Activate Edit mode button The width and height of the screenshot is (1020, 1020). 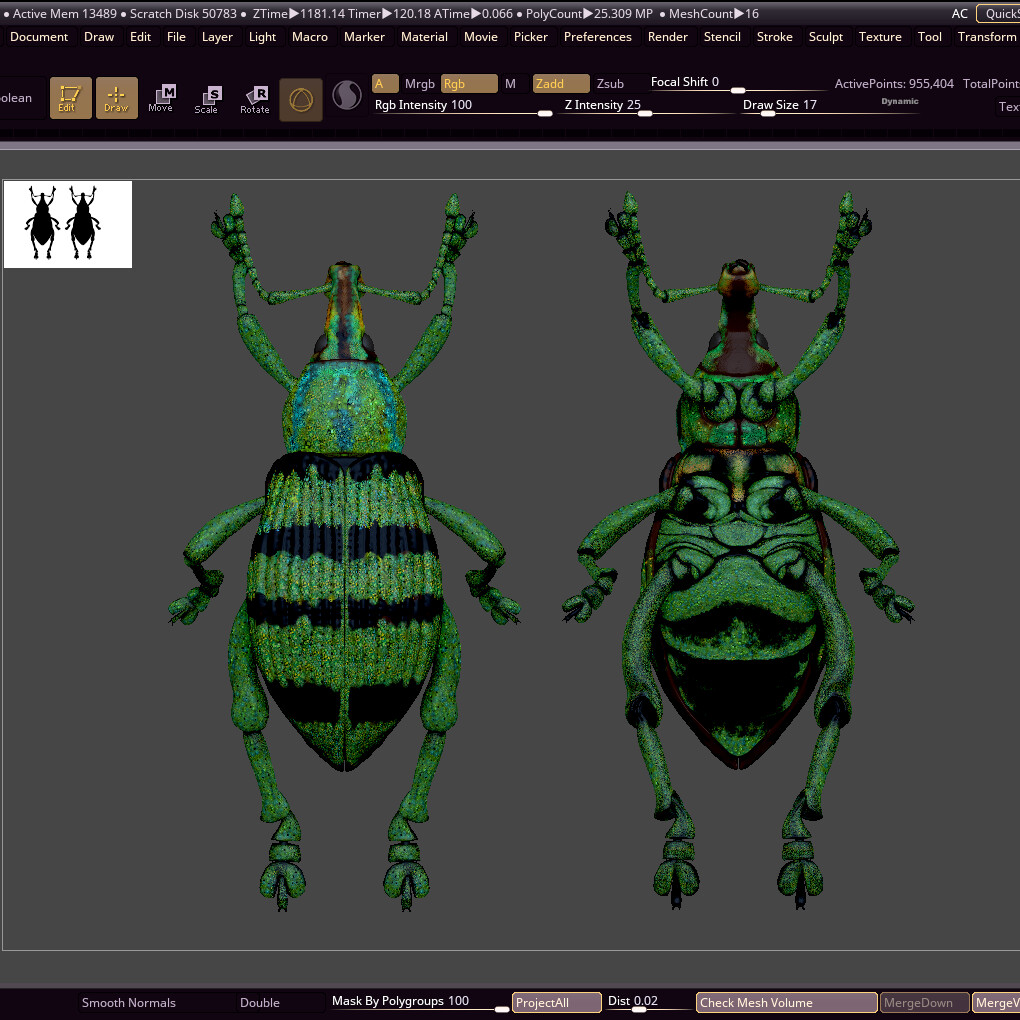70,98
